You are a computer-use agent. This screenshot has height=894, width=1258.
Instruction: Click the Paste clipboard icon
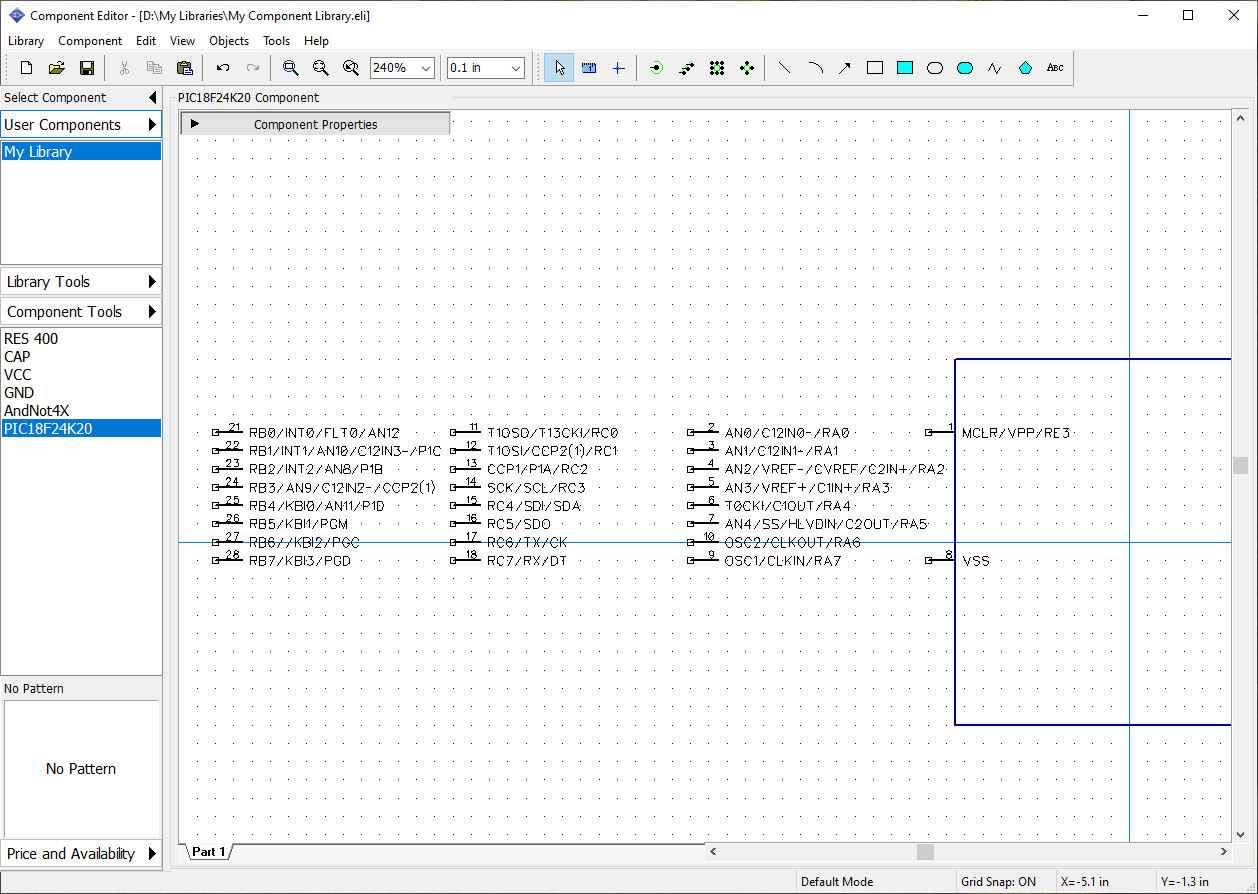[185, 68]
